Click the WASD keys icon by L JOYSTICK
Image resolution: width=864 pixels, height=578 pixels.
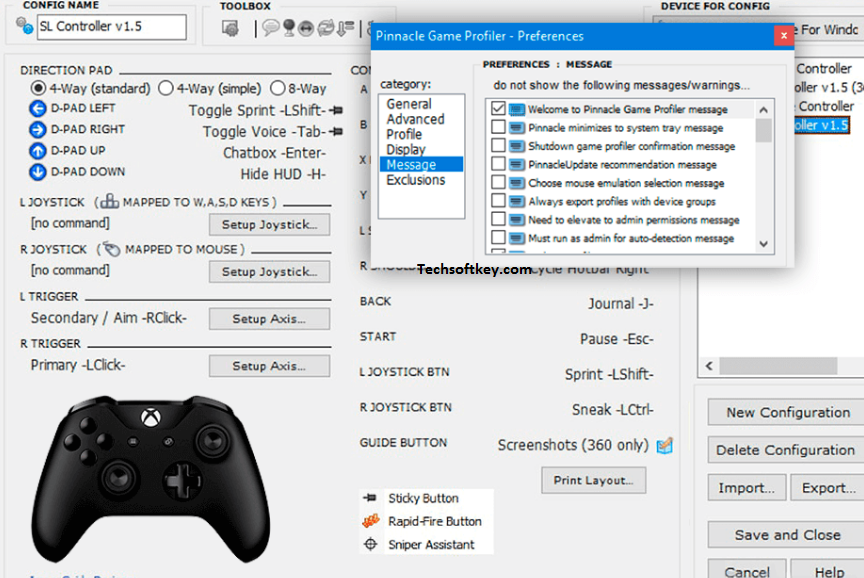coord(109,202)
